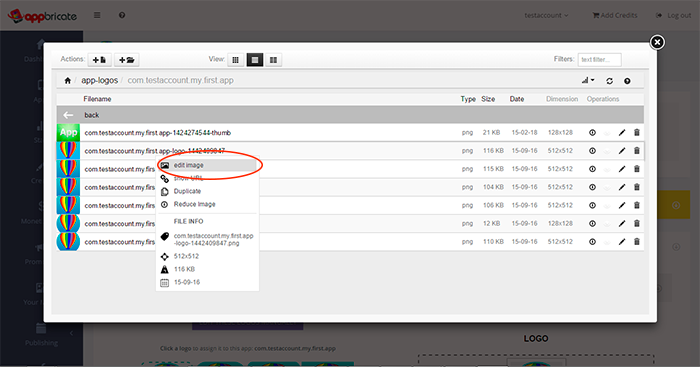Viewport: 700px width, 367px height.
Task: Switch to the grid box view
Action: [236, 60]
